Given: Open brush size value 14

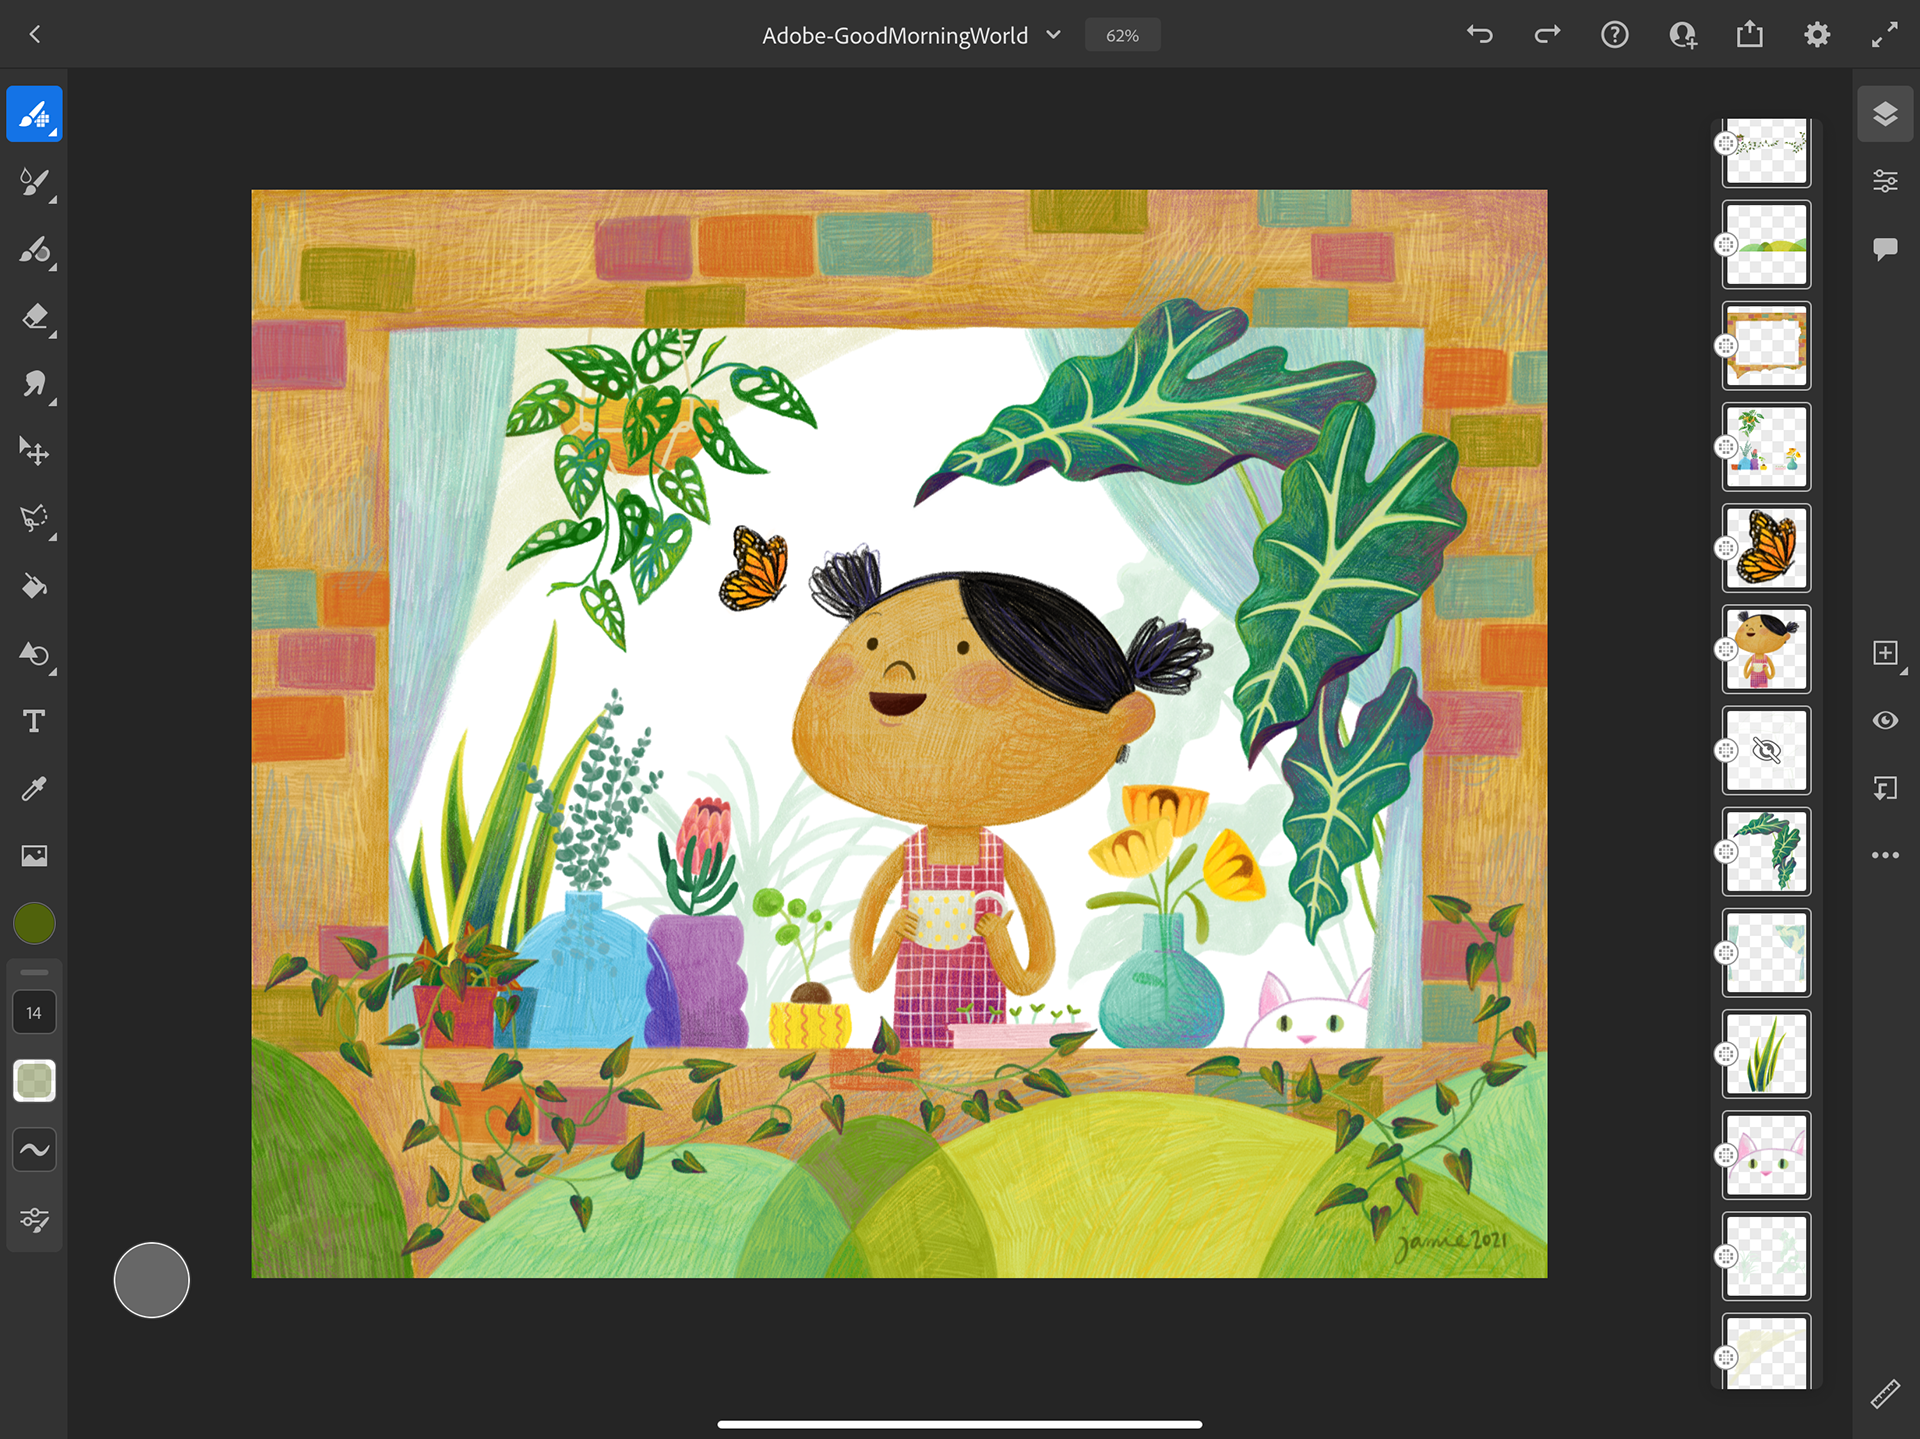Looking at the screenshot, I should pos(35,1013).
